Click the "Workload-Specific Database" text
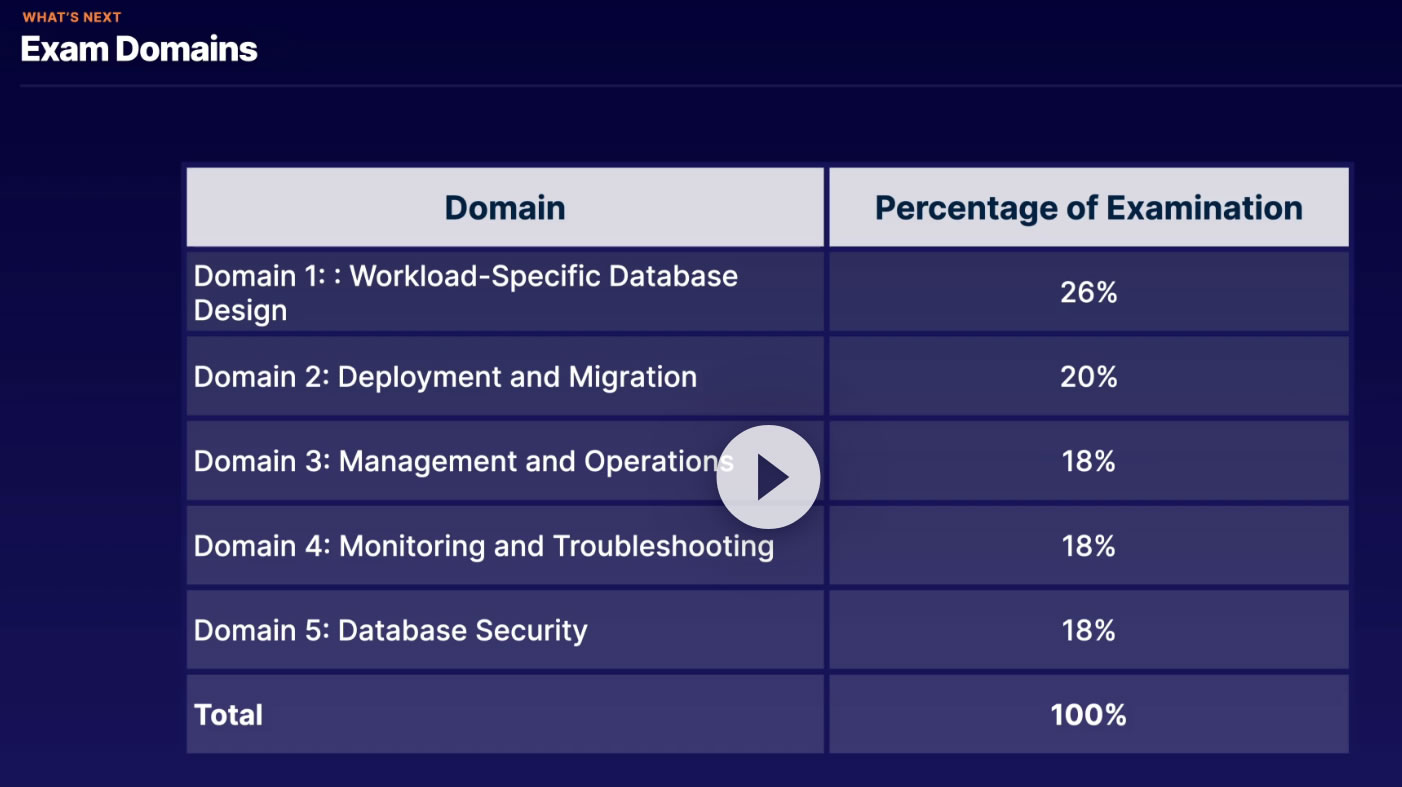This screenshot has width=1402, height=787. [543, 276]
